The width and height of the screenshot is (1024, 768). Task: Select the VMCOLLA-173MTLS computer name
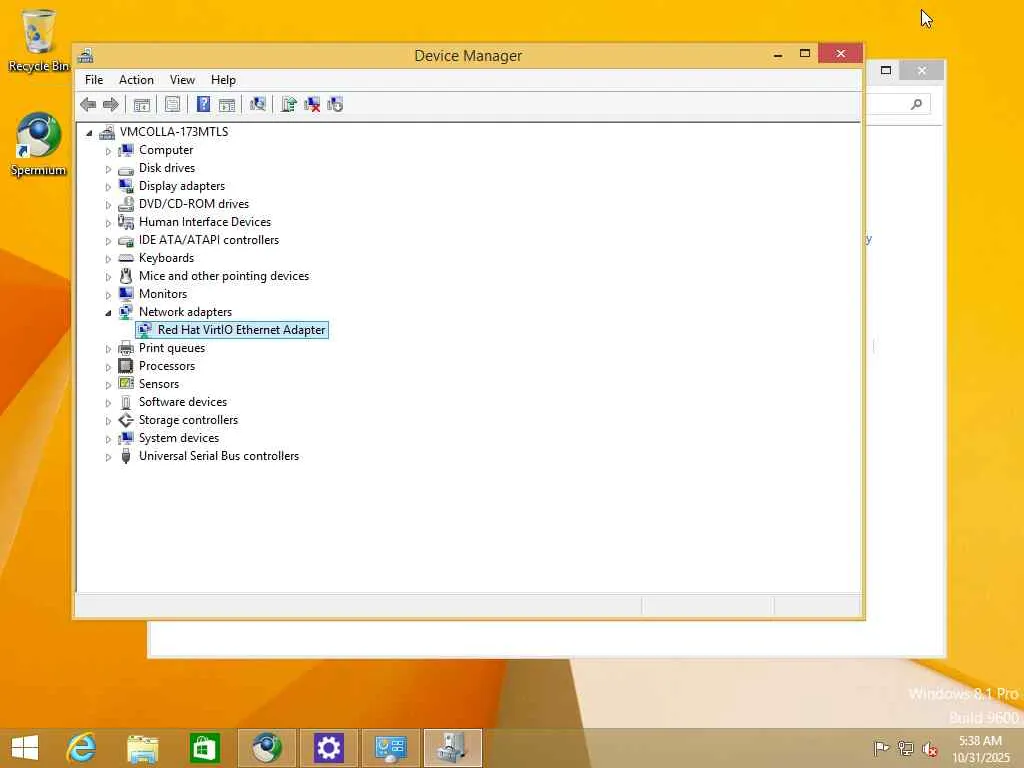[x=174, y=132]
